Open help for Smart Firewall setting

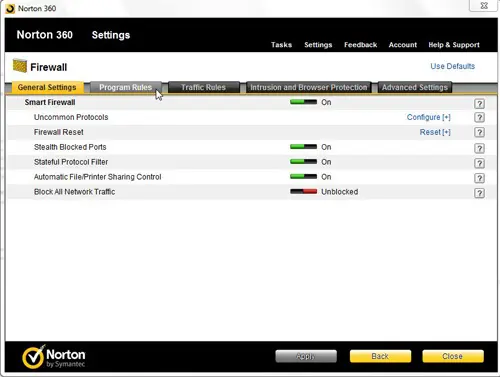(x=479, y=104)
